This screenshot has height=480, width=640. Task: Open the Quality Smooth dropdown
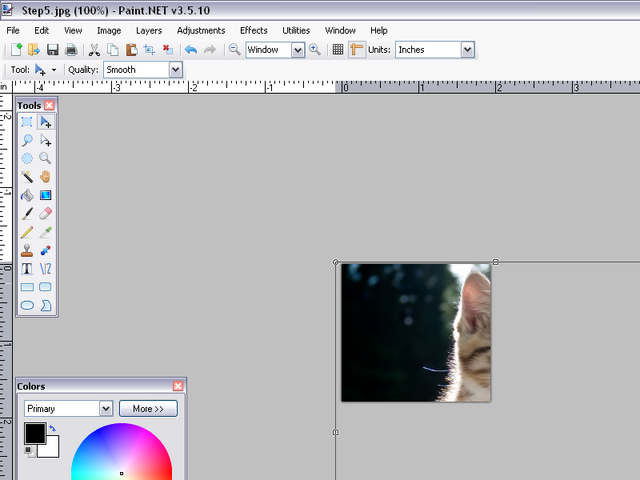(x=176, y=70)
